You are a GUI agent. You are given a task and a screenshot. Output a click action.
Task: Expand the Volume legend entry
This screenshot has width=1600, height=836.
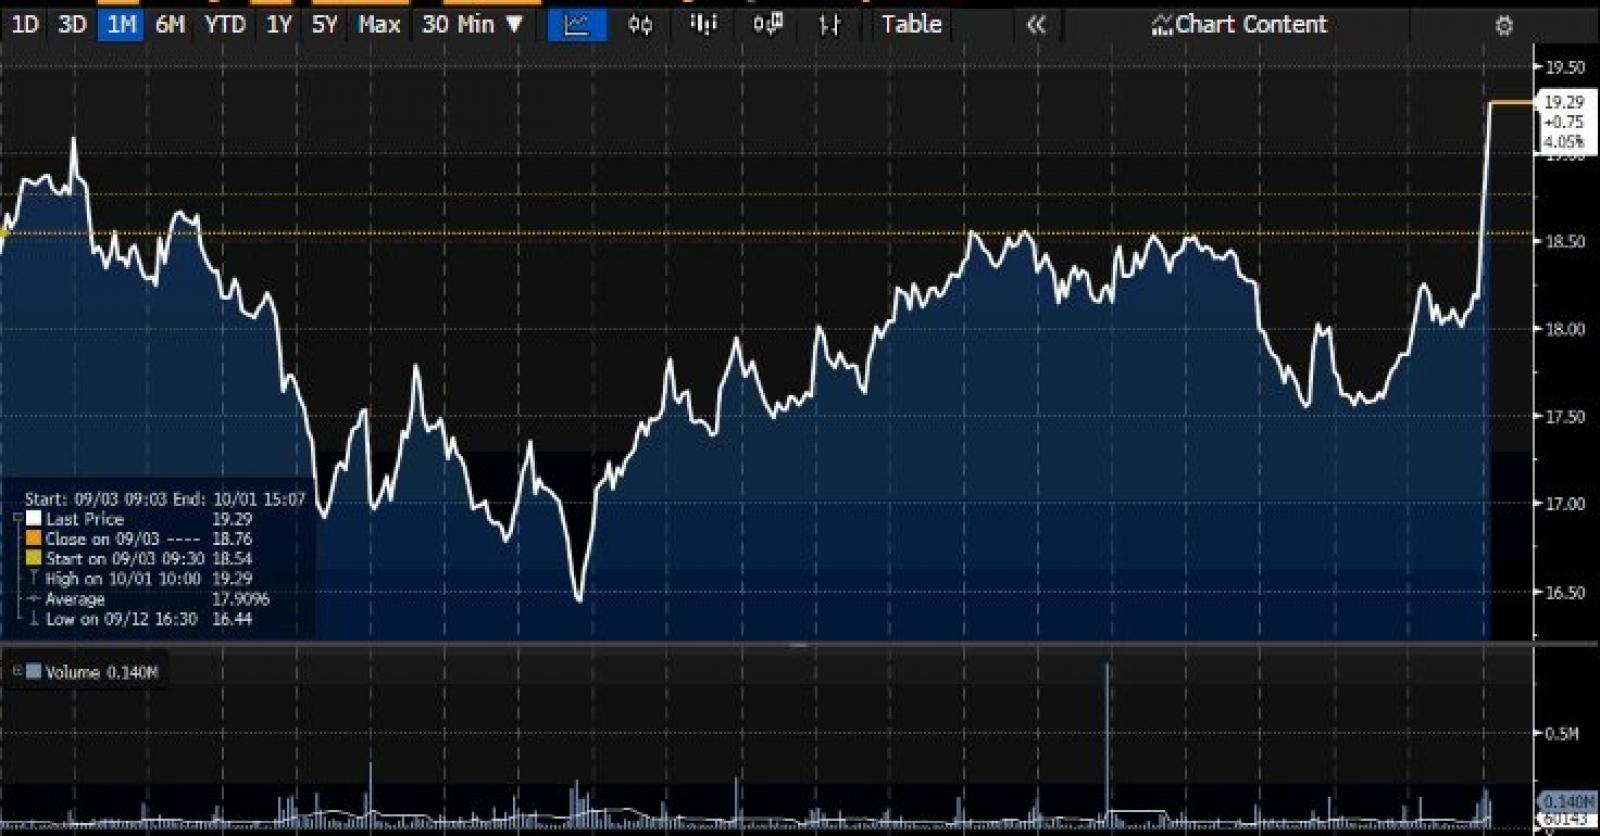(x=17, y=671)
